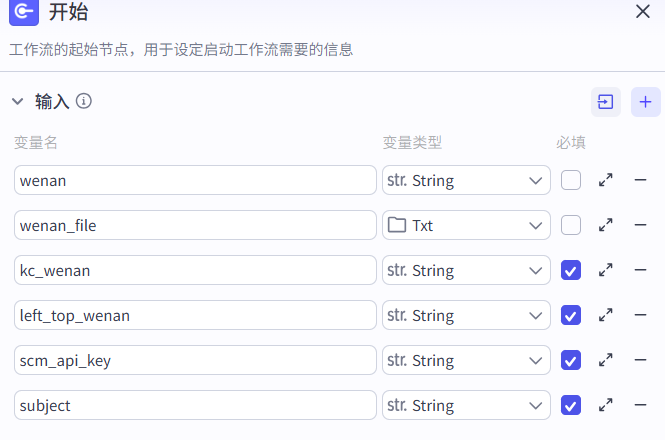Viewport: 665px width, 440px height.
Task: Open type dropdown for scm_api_key
Action: coord(466,360)
